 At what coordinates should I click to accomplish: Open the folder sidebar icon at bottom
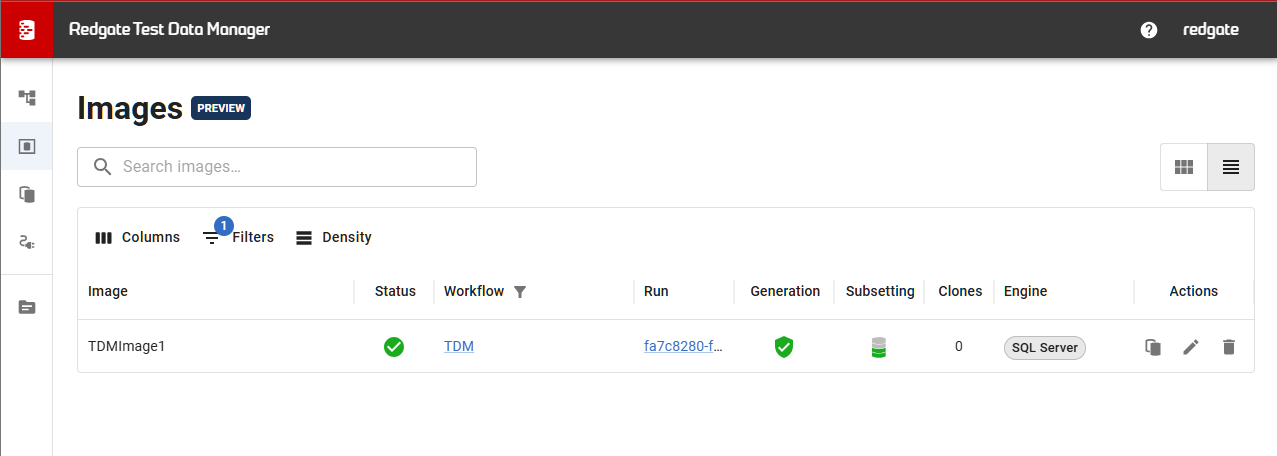point(27,307)
